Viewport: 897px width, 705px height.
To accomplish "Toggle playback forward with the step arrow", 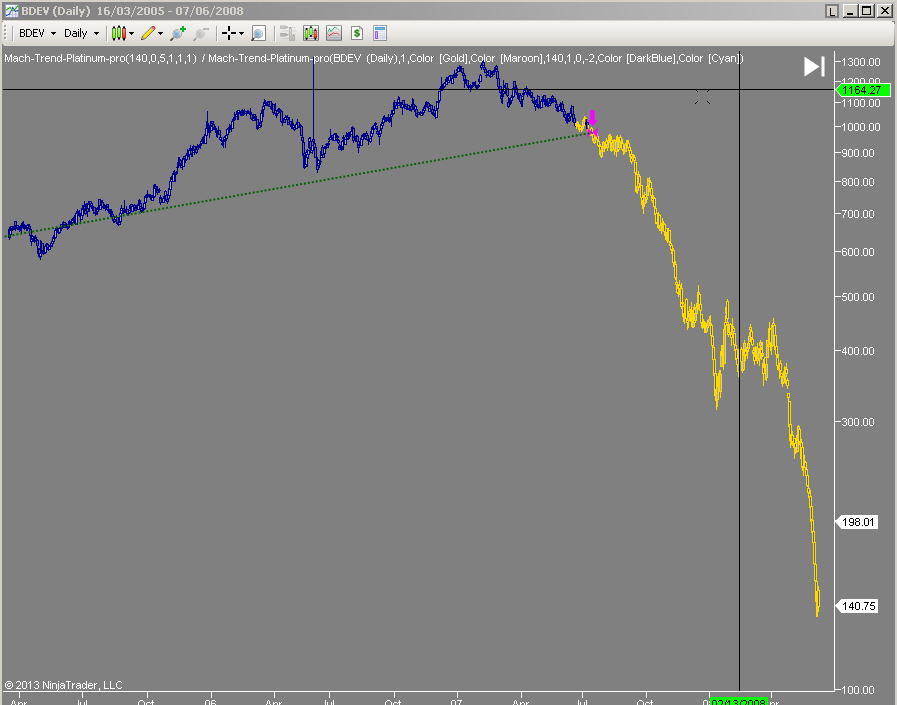I will click(x=812, y=67).
